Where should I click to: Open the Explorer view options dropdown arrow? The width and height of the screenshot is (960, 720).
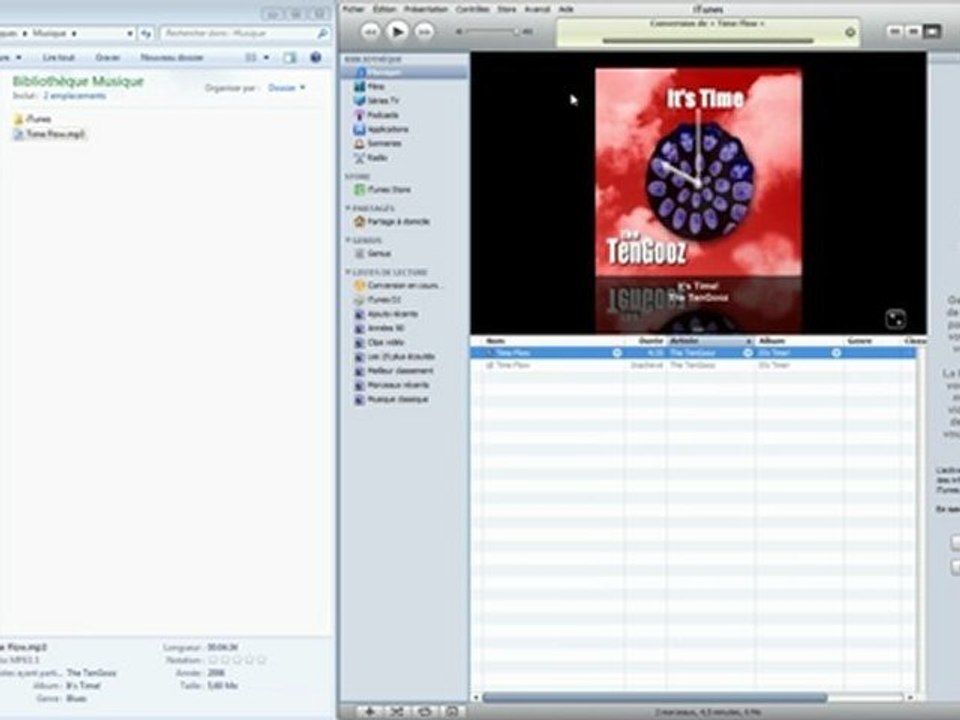[266, 58]
